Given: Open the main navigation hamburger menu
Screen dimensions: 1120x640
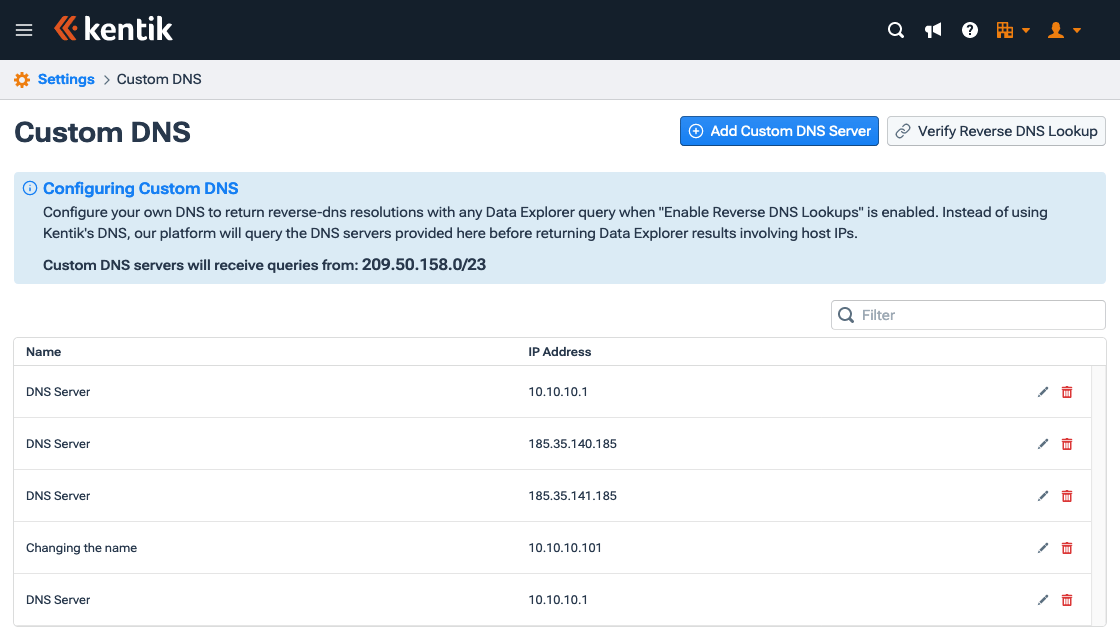Looking at the screenshot, I should (23, 29).
